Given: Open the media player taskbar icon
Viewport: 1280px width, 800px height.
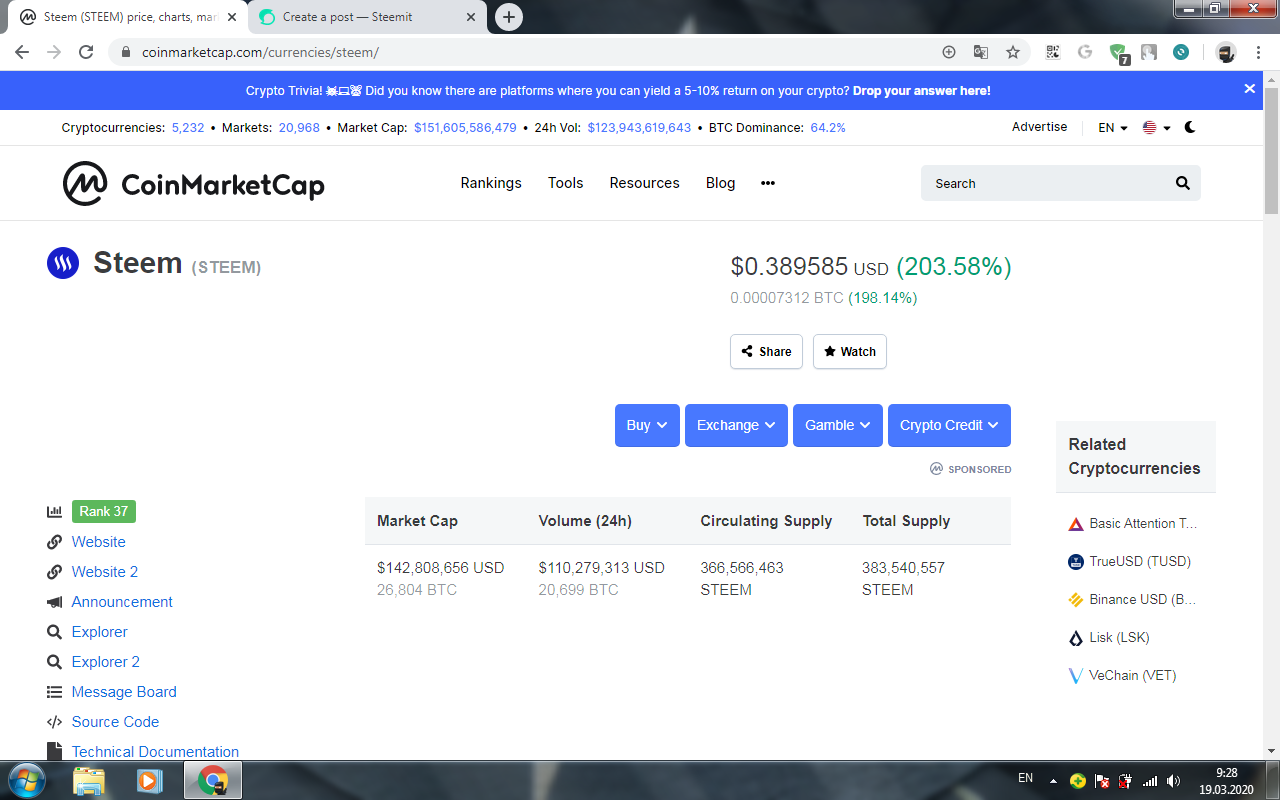Looking at the screenshot, I should click(x=150, y=780).
